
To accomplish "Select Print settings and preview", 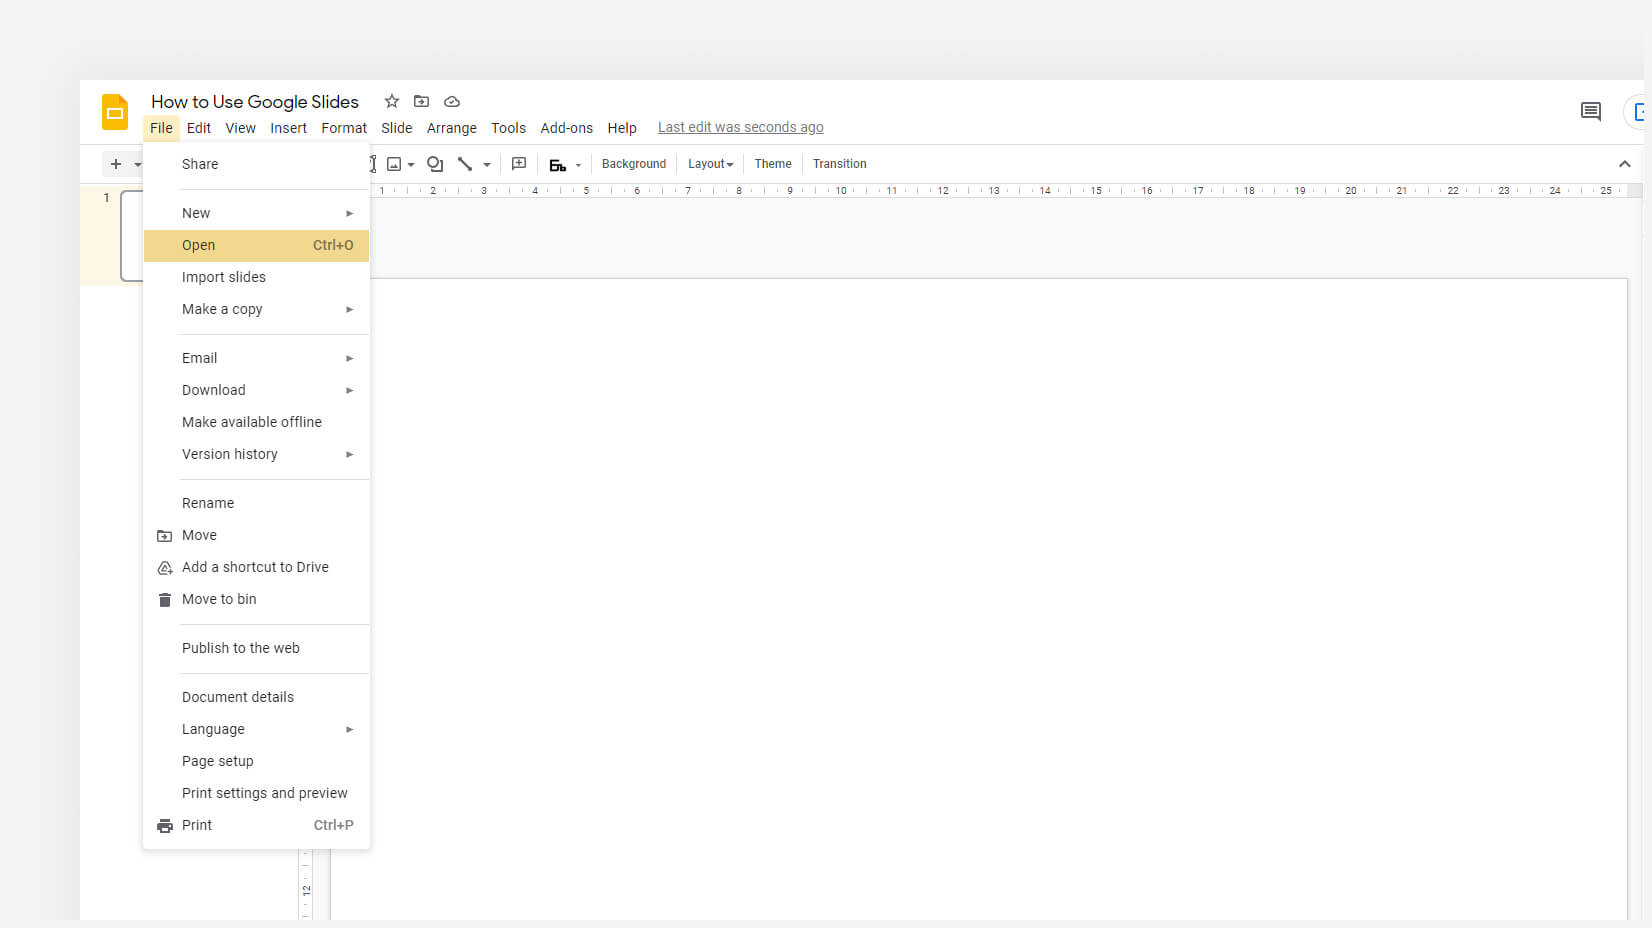I will 256,793.
